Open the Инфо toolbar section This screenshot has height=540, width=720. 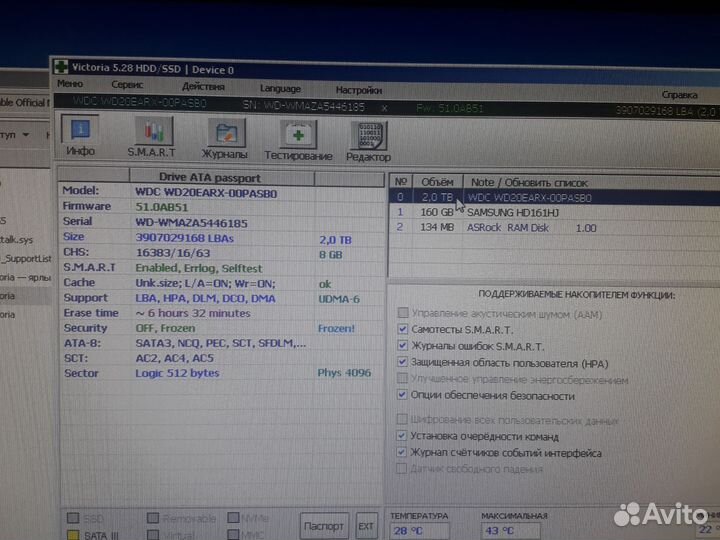point(80,136)
